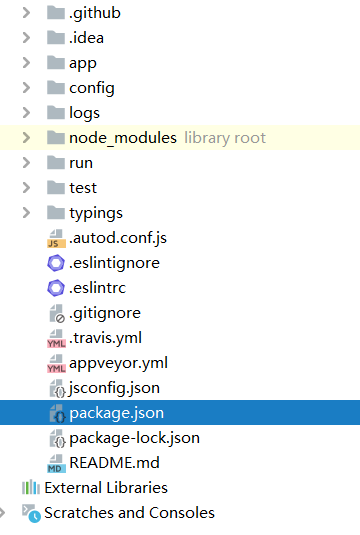Click the JSON icon of package-lock.json
Image resolution: width=360 pixels, height=535 pixels.
(57, 438)
